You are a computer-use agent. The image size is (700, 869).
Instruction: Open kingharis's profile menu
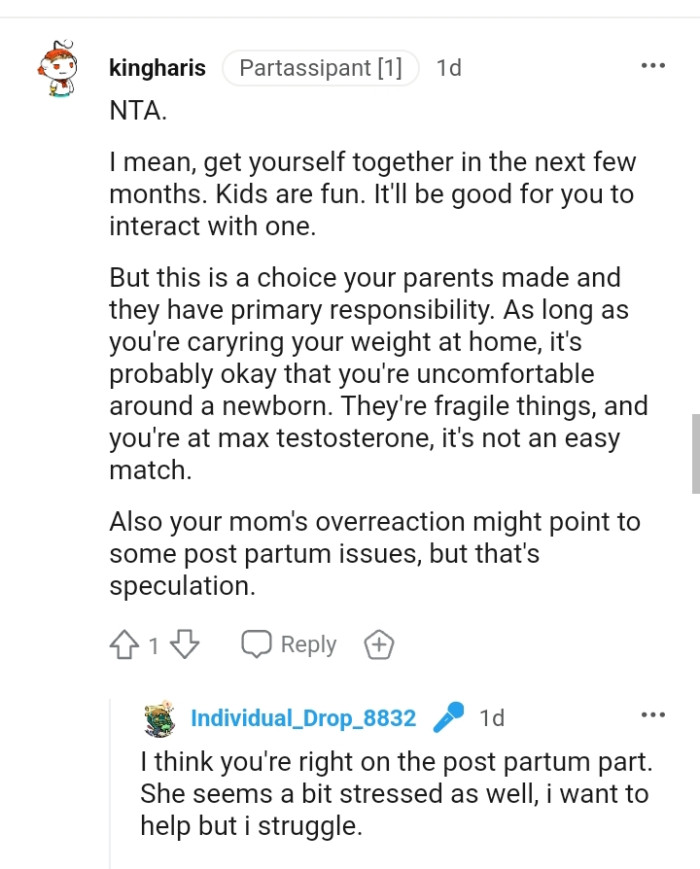(157, 68)
